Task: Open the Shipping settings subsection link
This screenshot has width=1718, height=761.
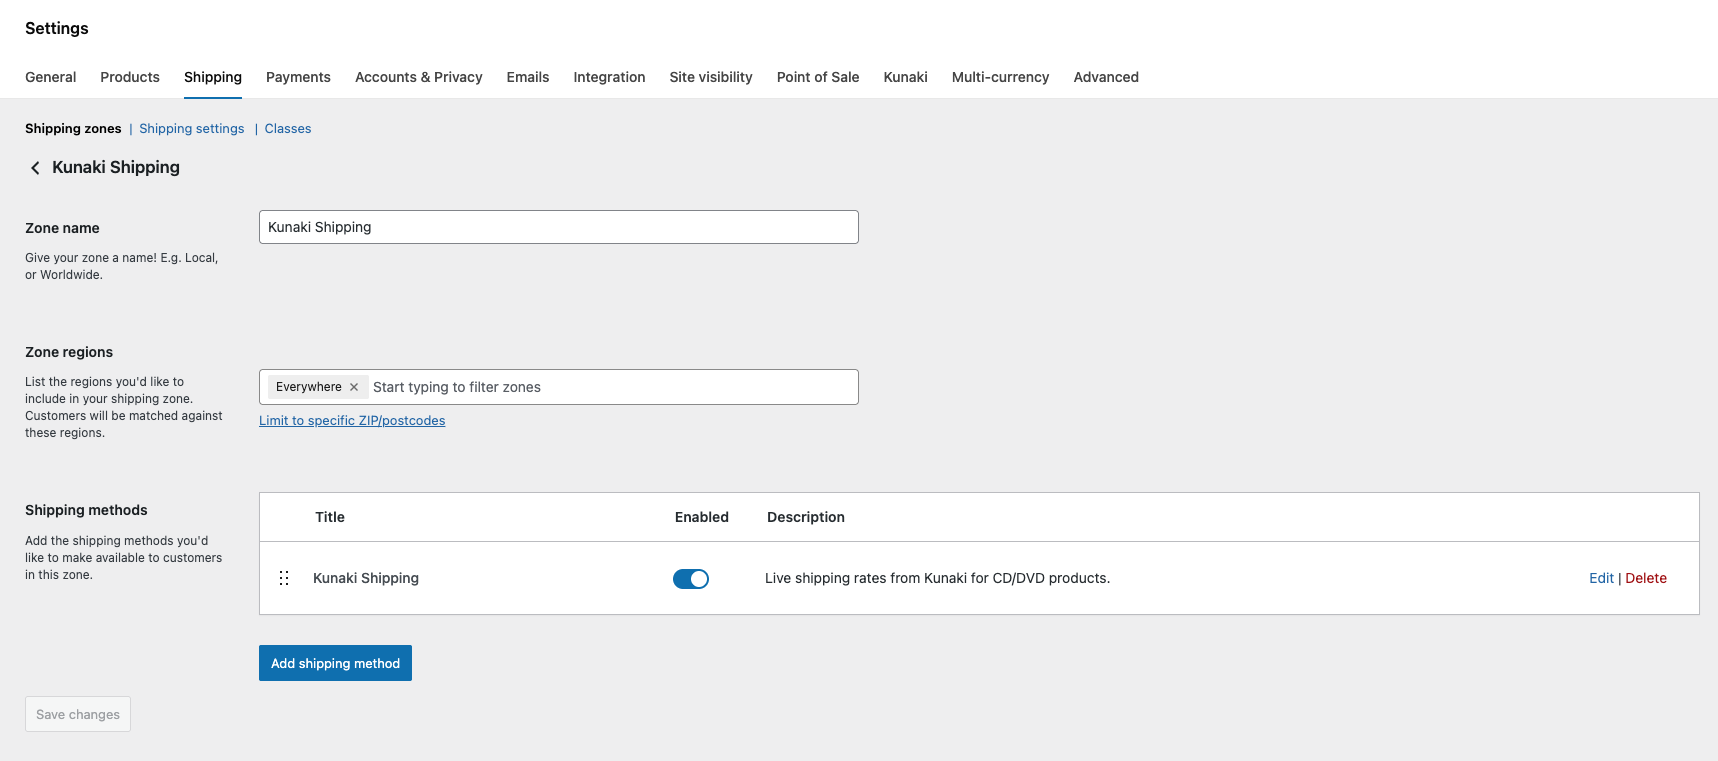Action: (192, 129)
